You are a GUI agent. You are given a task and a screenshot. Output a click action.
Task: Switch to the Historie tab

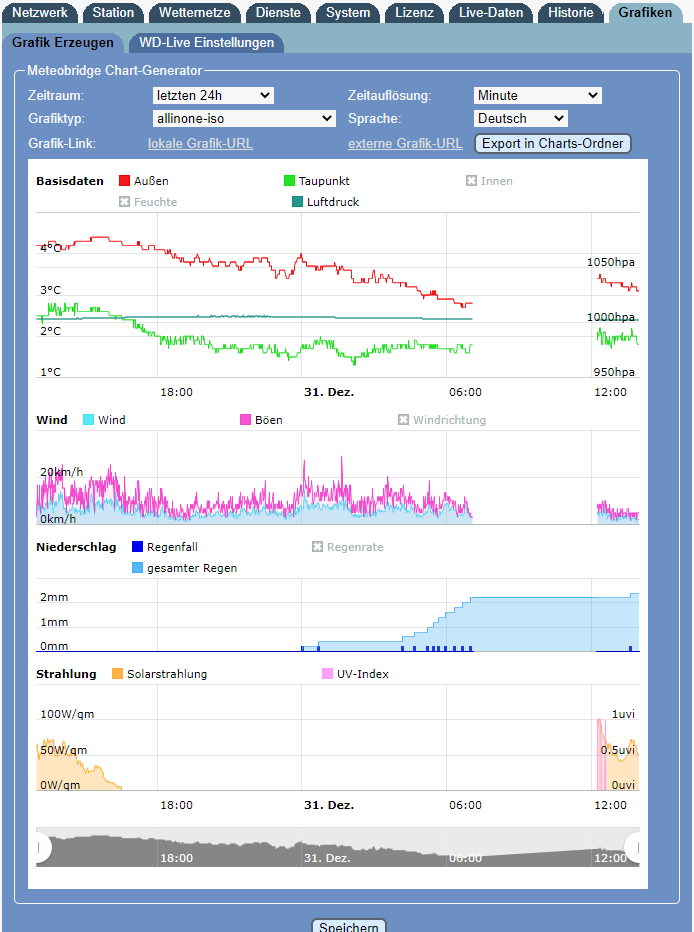[571, 13]
